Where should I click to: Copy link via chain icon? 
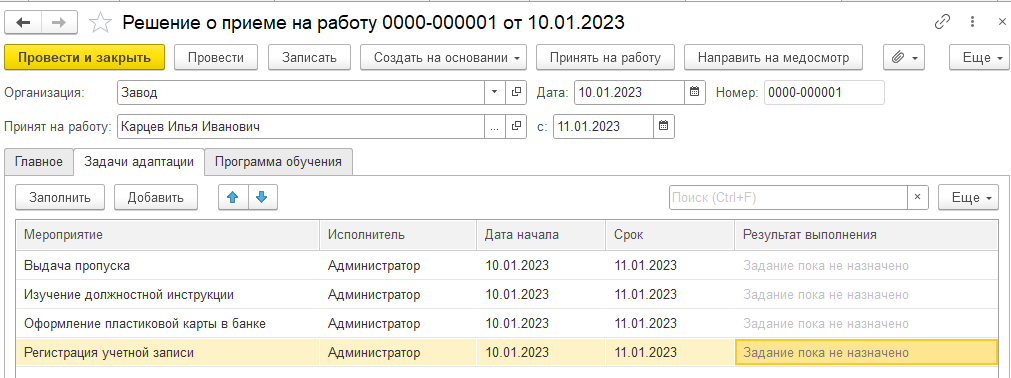pos(943,23)
